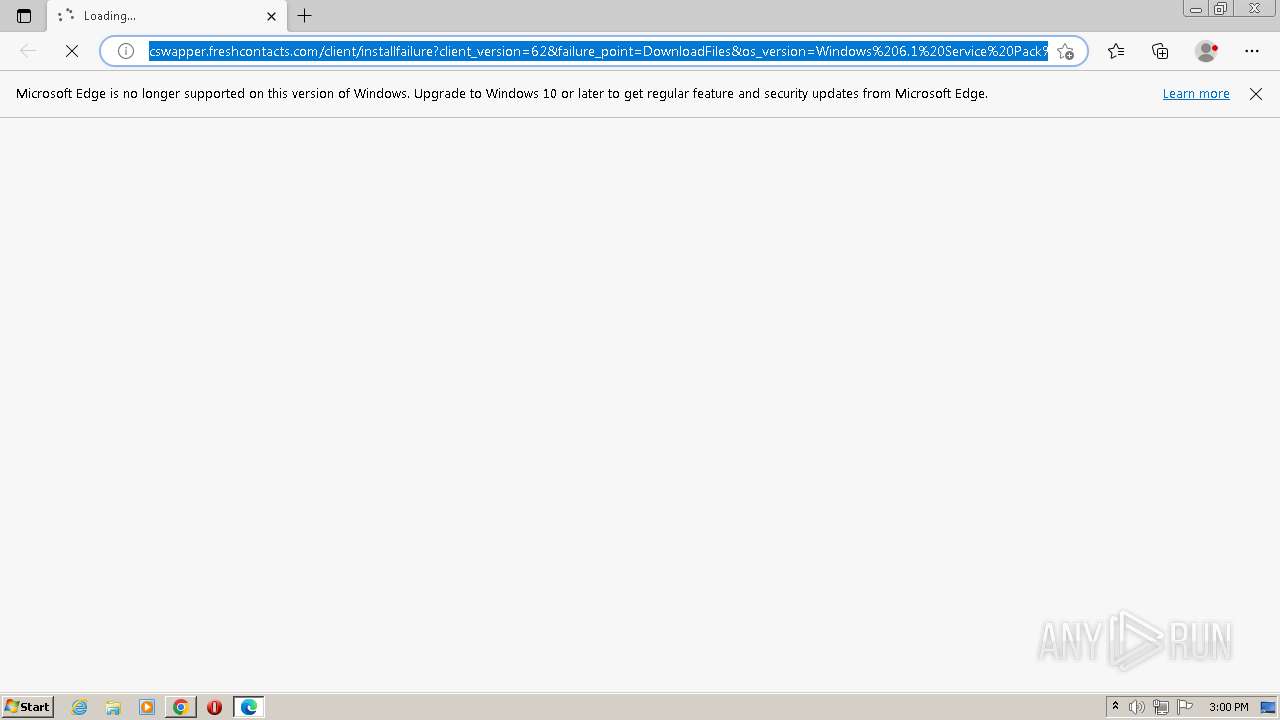This screenshot has height=720, width=1280.
Task: Open the user profile avatar
Action: click(x=1206, y=51)
